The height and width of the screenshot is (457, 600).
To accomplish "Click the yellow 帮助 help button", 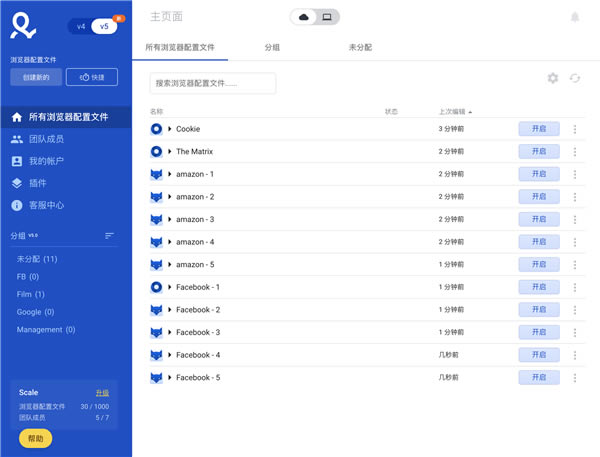I will point(36,439).
